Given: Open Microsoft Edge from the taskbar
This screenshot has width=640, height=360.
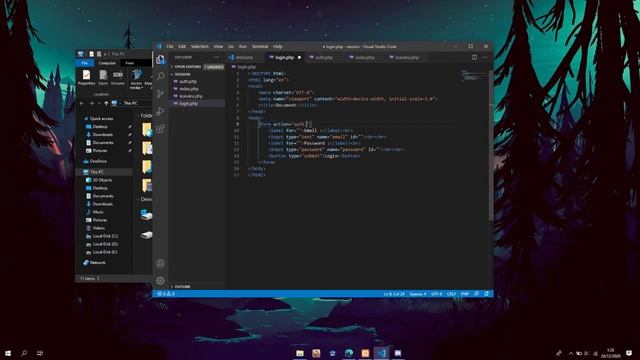Looking at the screenshot, I should (349, 353).
